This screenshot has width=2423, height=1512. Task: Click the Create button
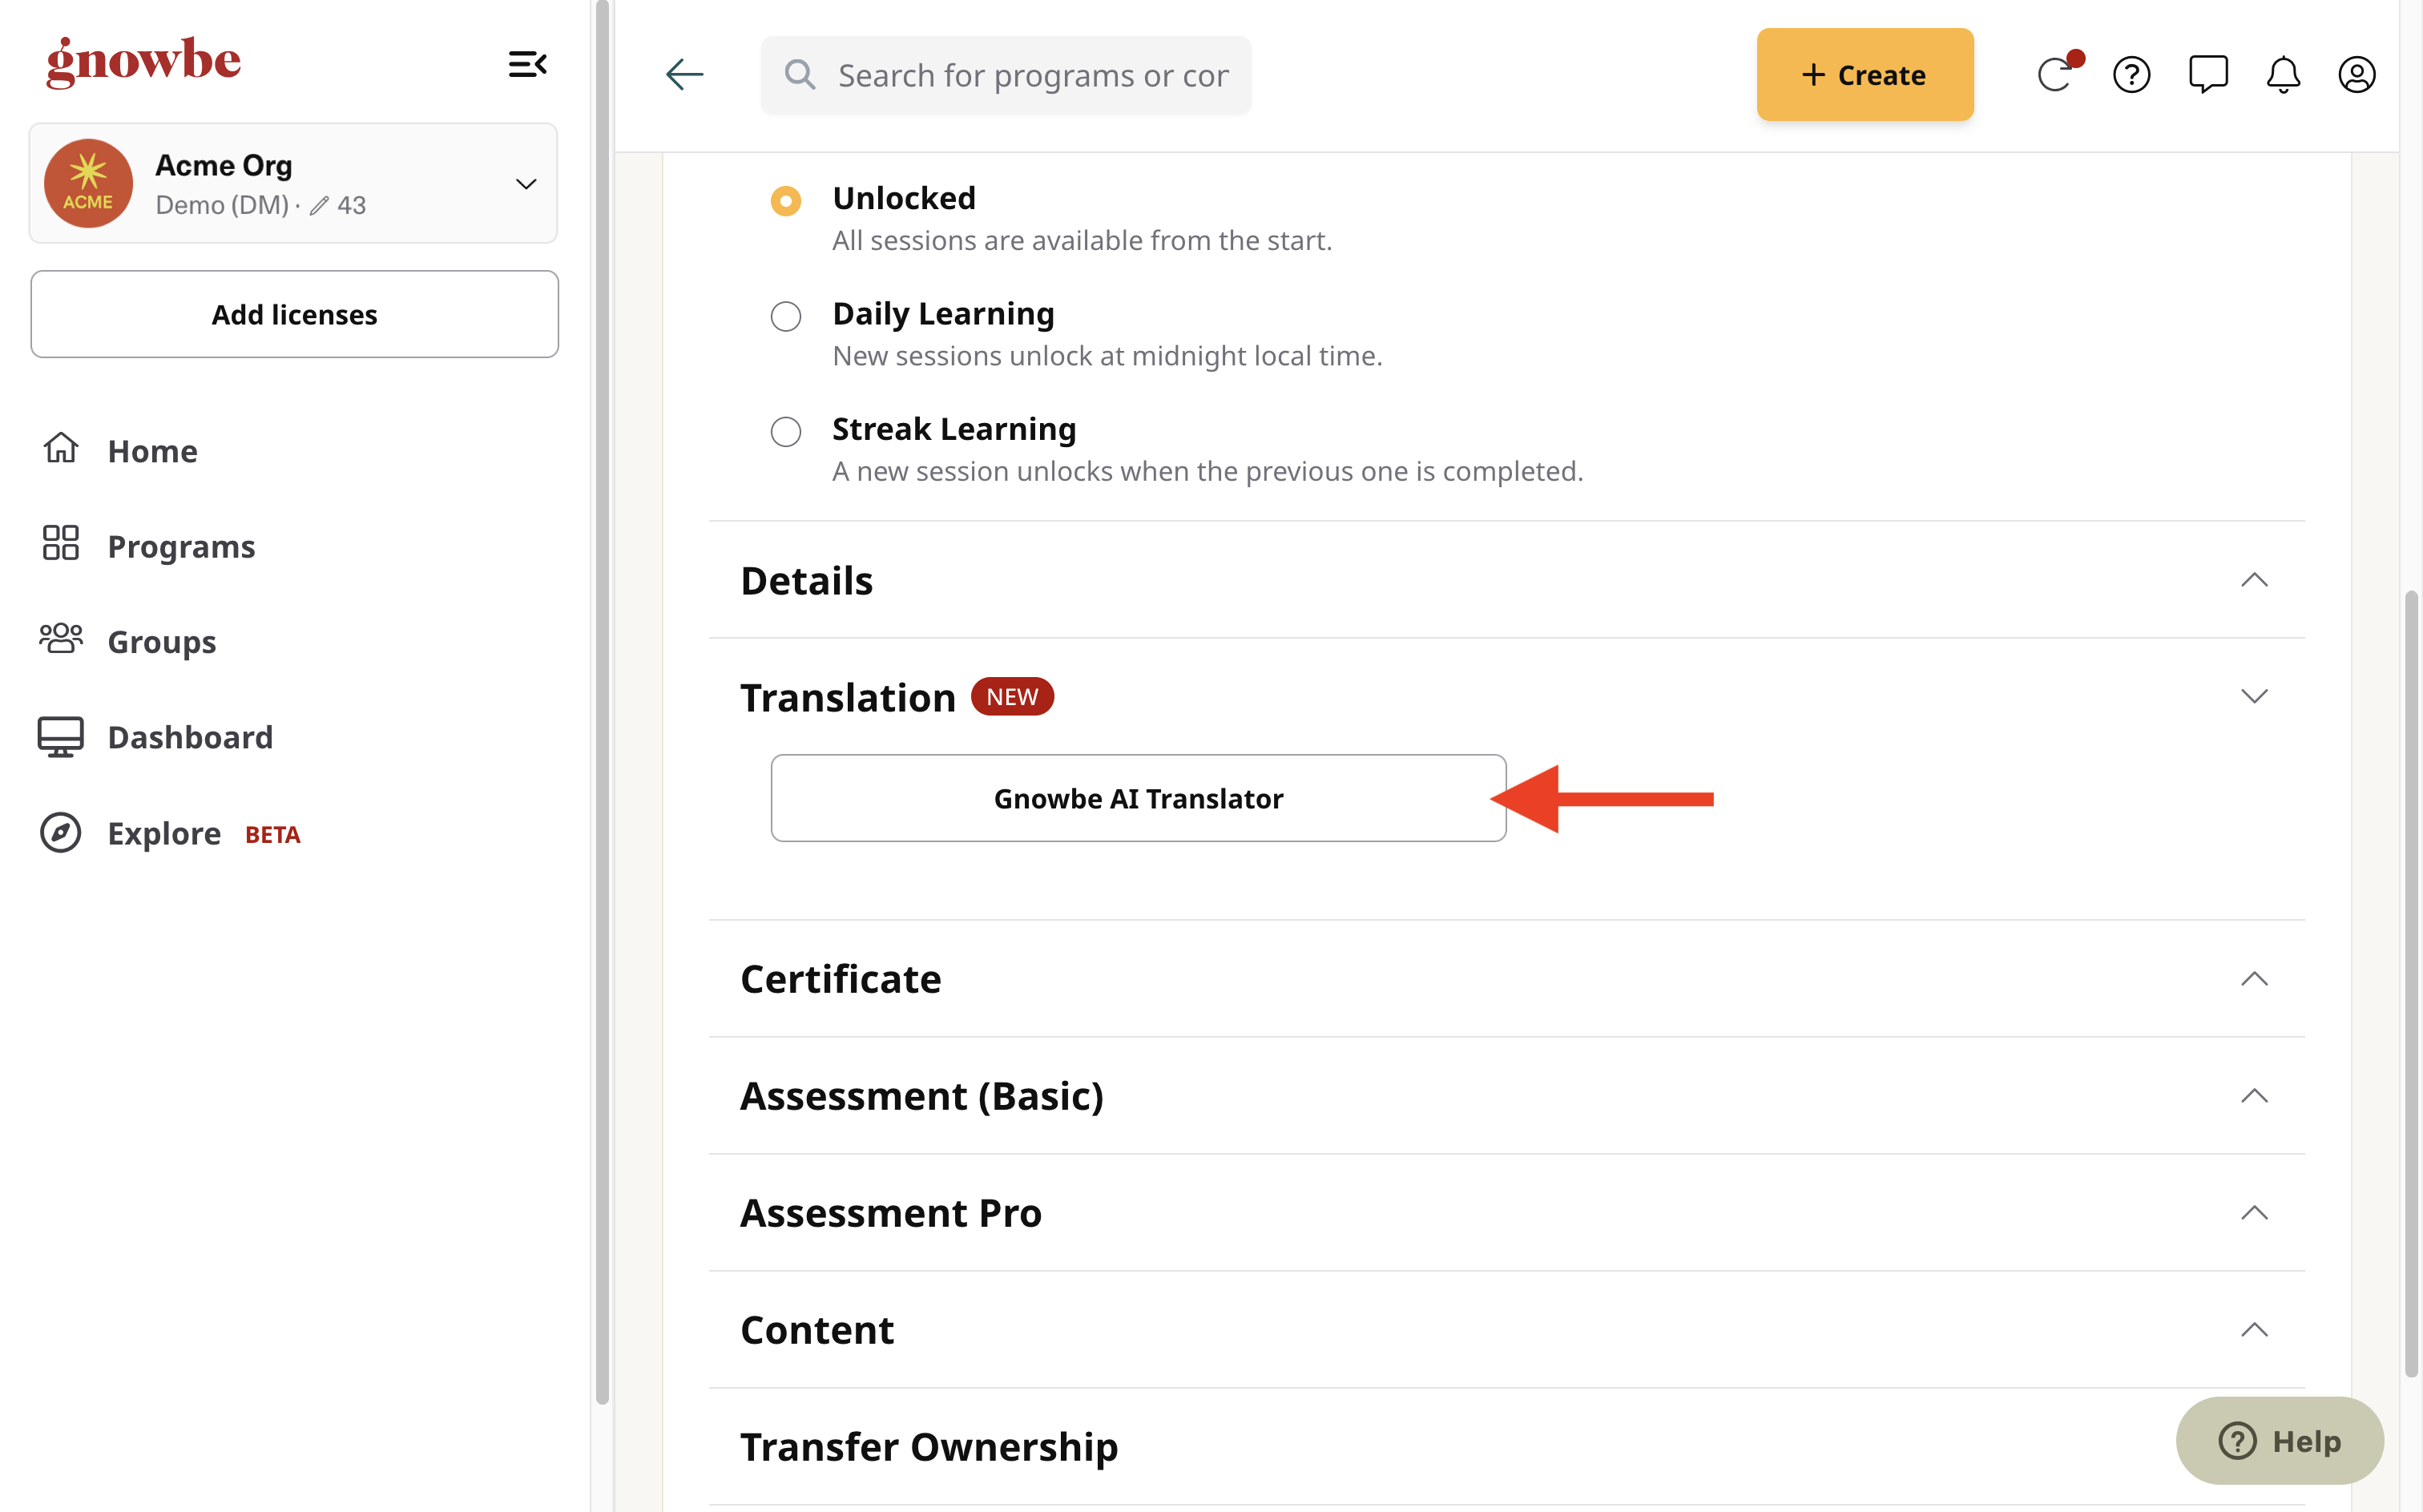click(1865, 74)
